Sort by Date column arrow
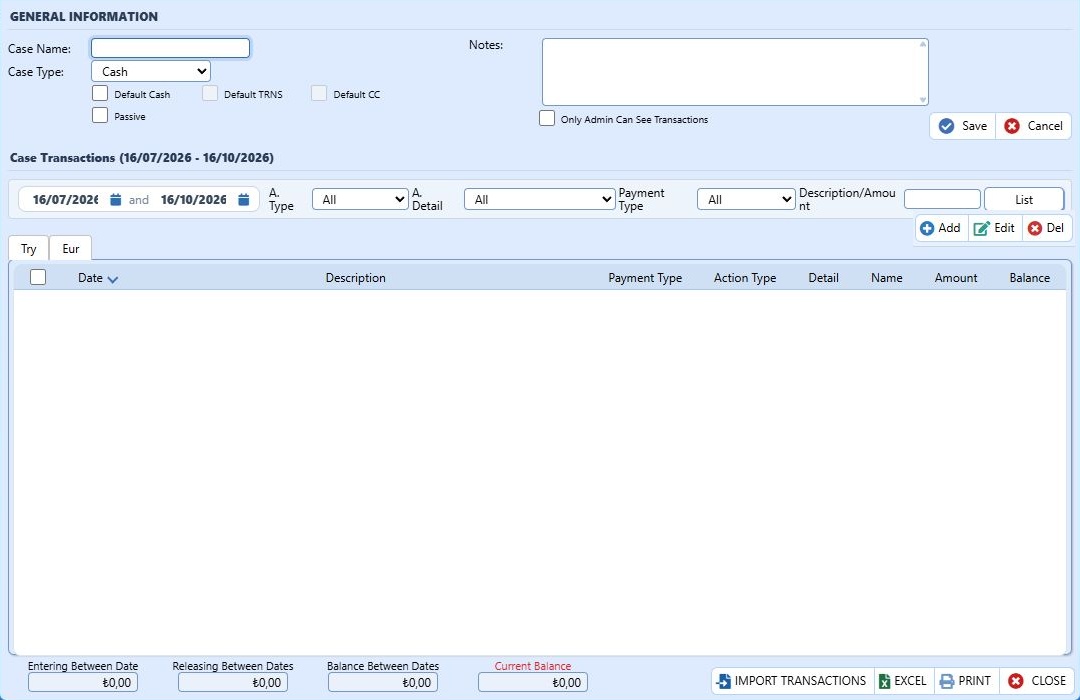Image resolution: width=1080 pixels, height=700 pixels. point(113,279)
